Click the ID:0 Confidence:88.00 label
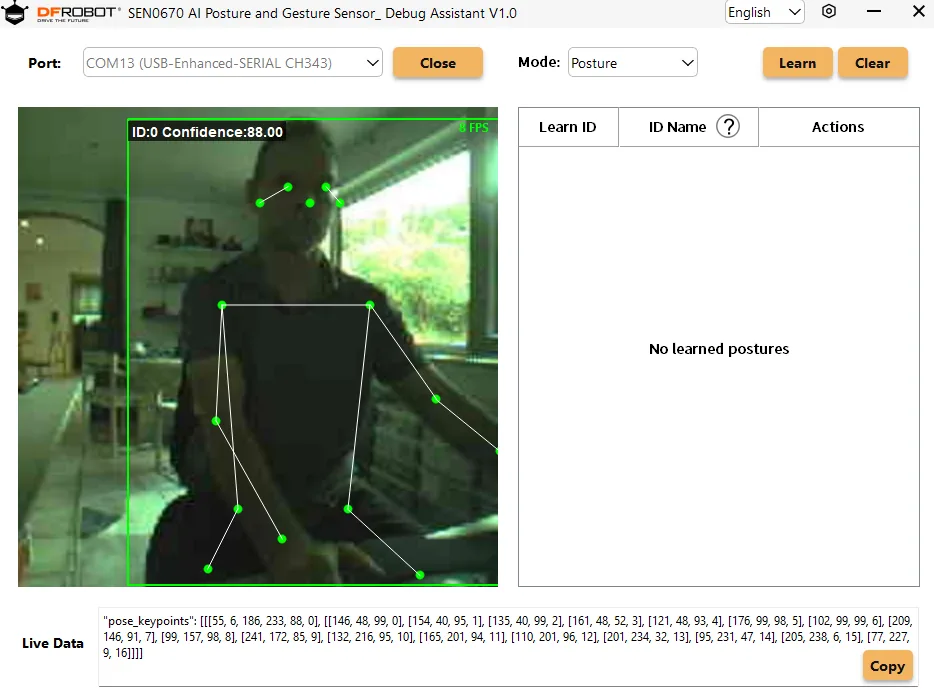Viewport: 934px width, 695px height. pos(207,132)
